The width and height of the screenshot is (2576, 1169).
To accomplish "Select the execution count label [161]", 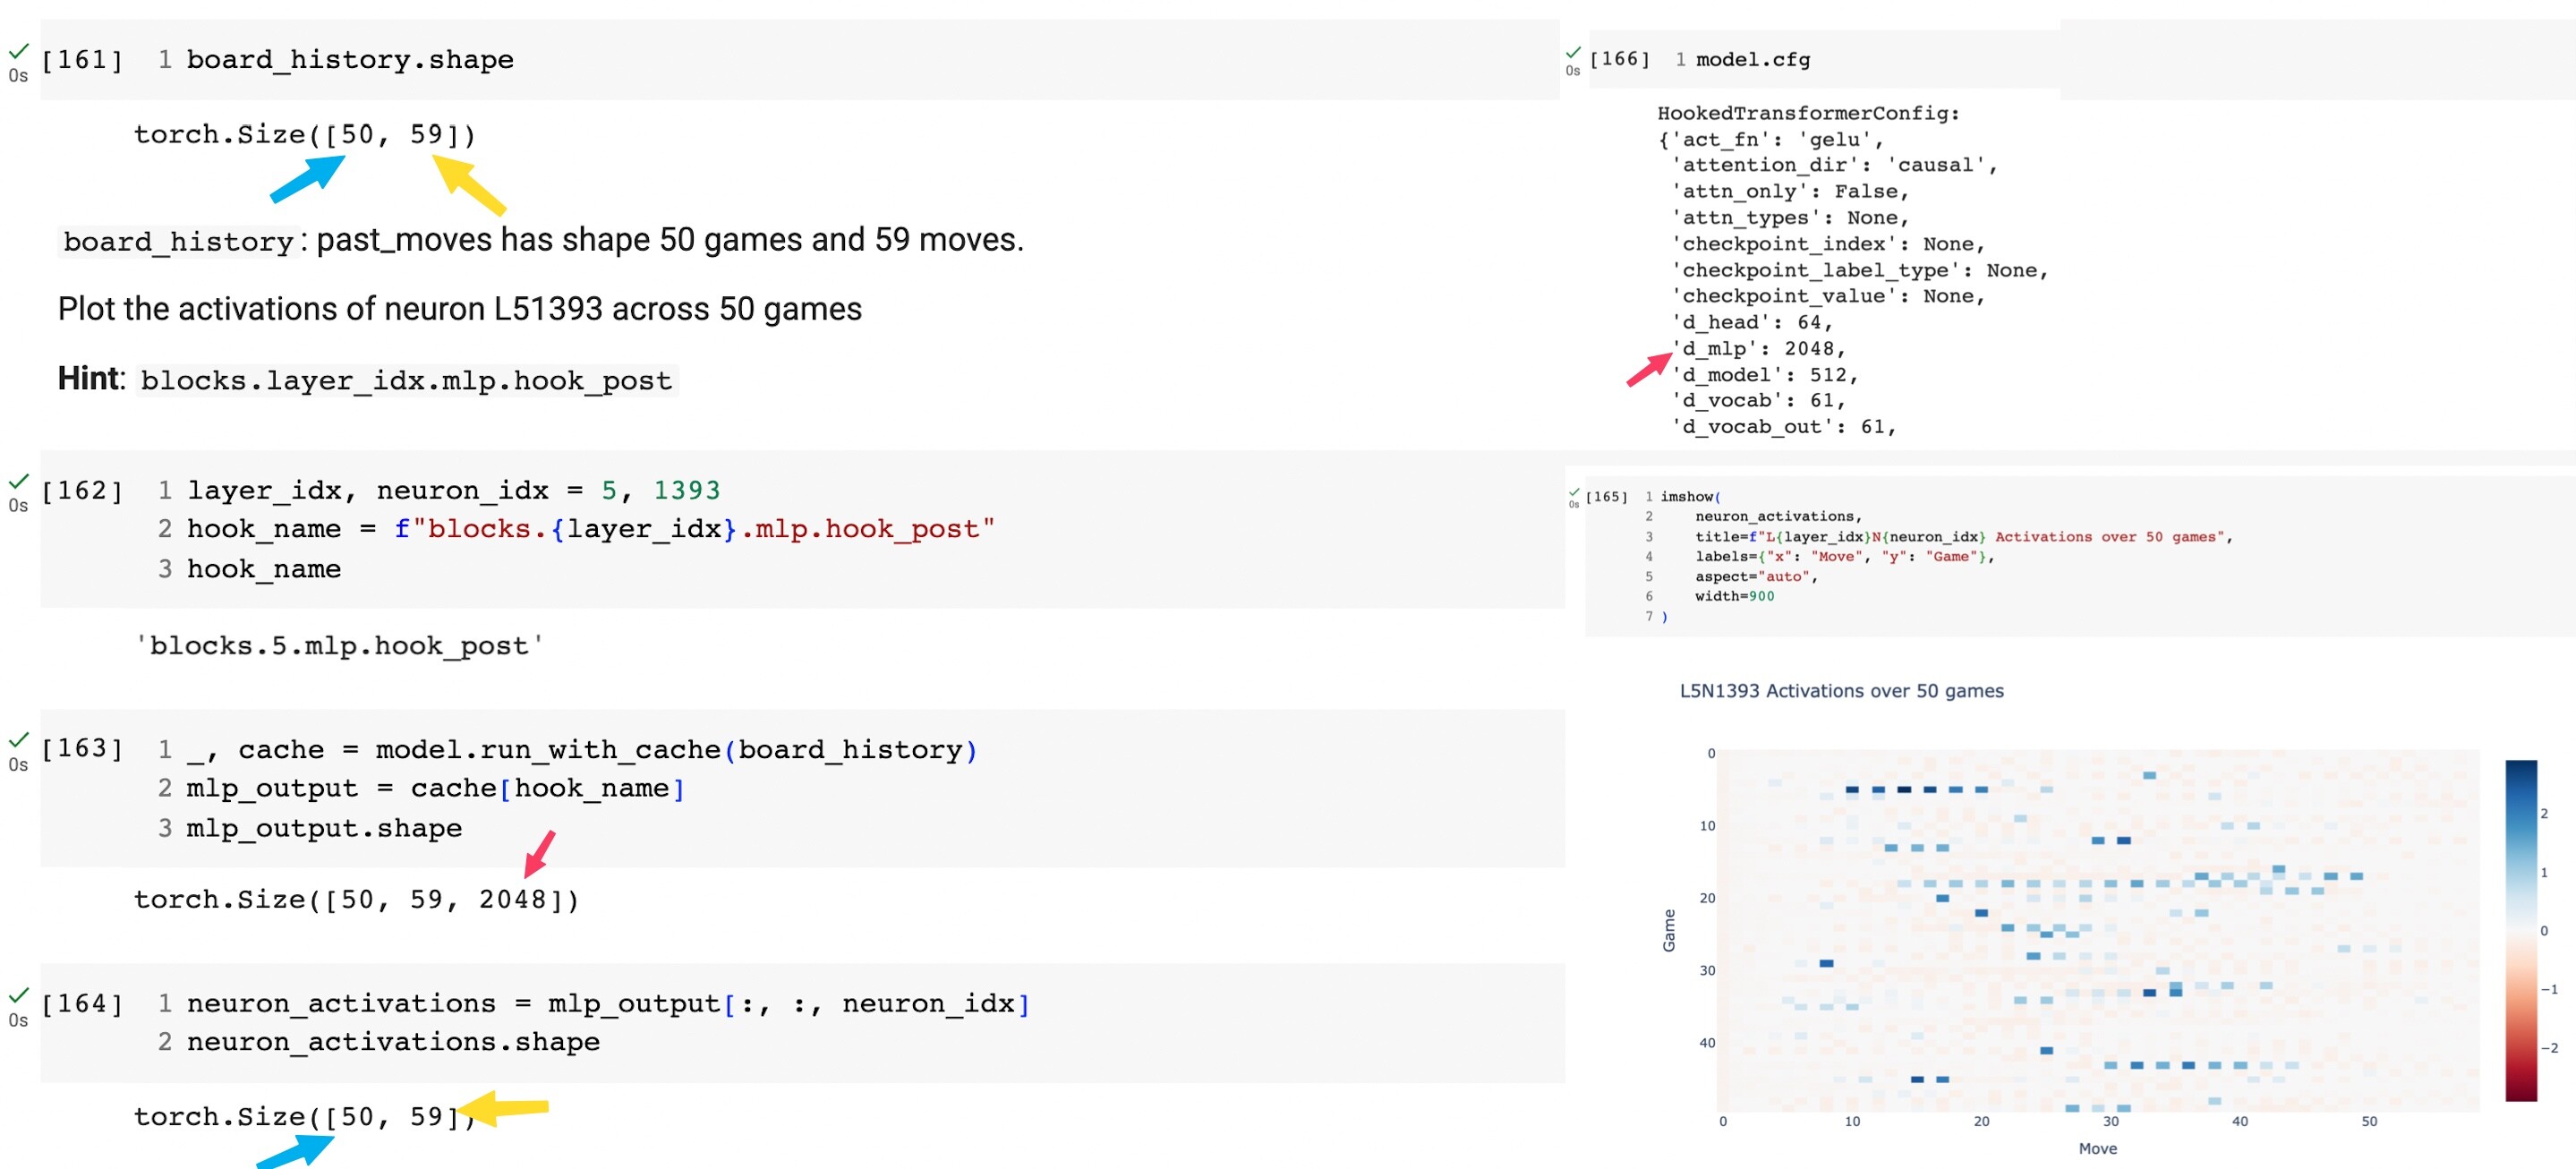I will [82, 60].
